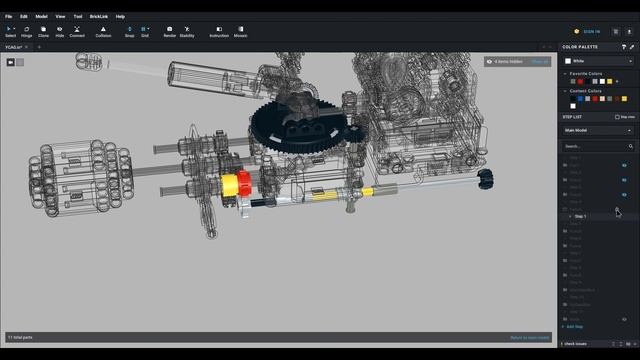Select the paint roller icon in Color Palette

[624, 47]
